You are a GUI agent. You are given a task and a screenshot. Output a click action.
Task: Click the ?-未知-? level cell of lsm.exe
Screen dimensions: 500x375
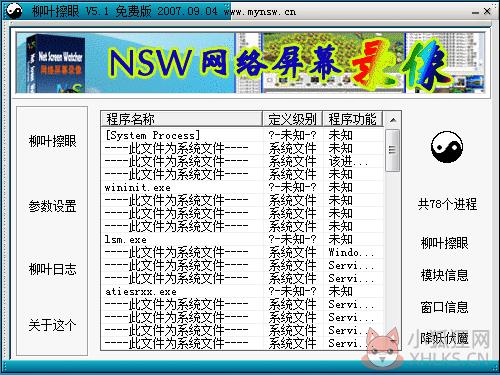(292, 239)
